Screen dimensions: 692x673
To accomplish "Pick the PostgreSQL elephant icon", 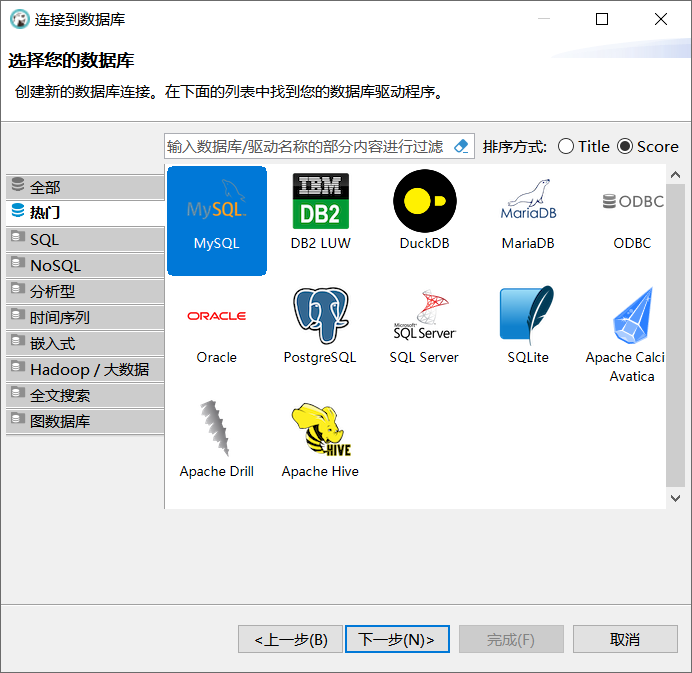I will point(320,327).
